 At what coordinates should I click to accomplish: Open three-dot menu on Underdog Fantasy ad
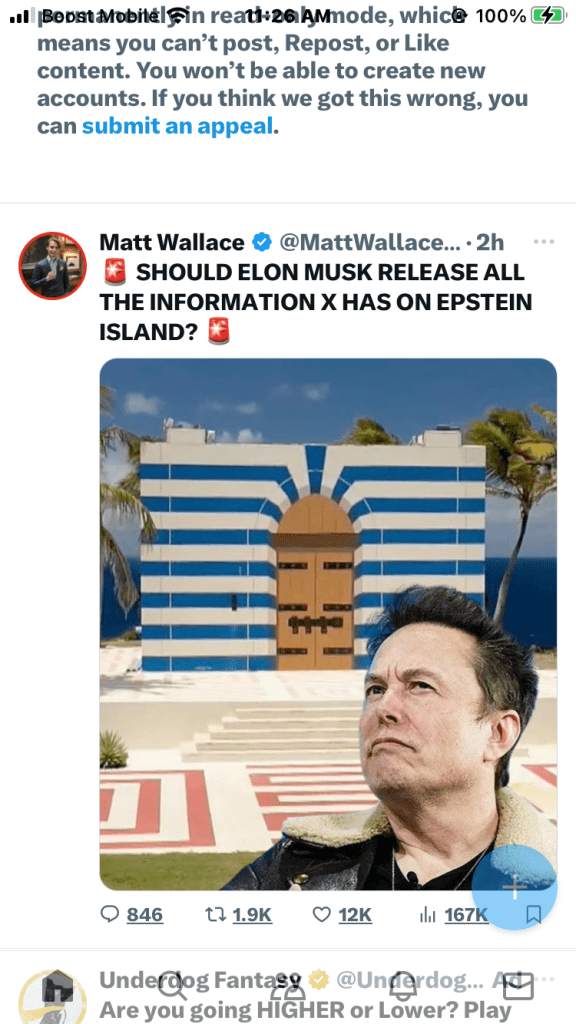(546, 980)
